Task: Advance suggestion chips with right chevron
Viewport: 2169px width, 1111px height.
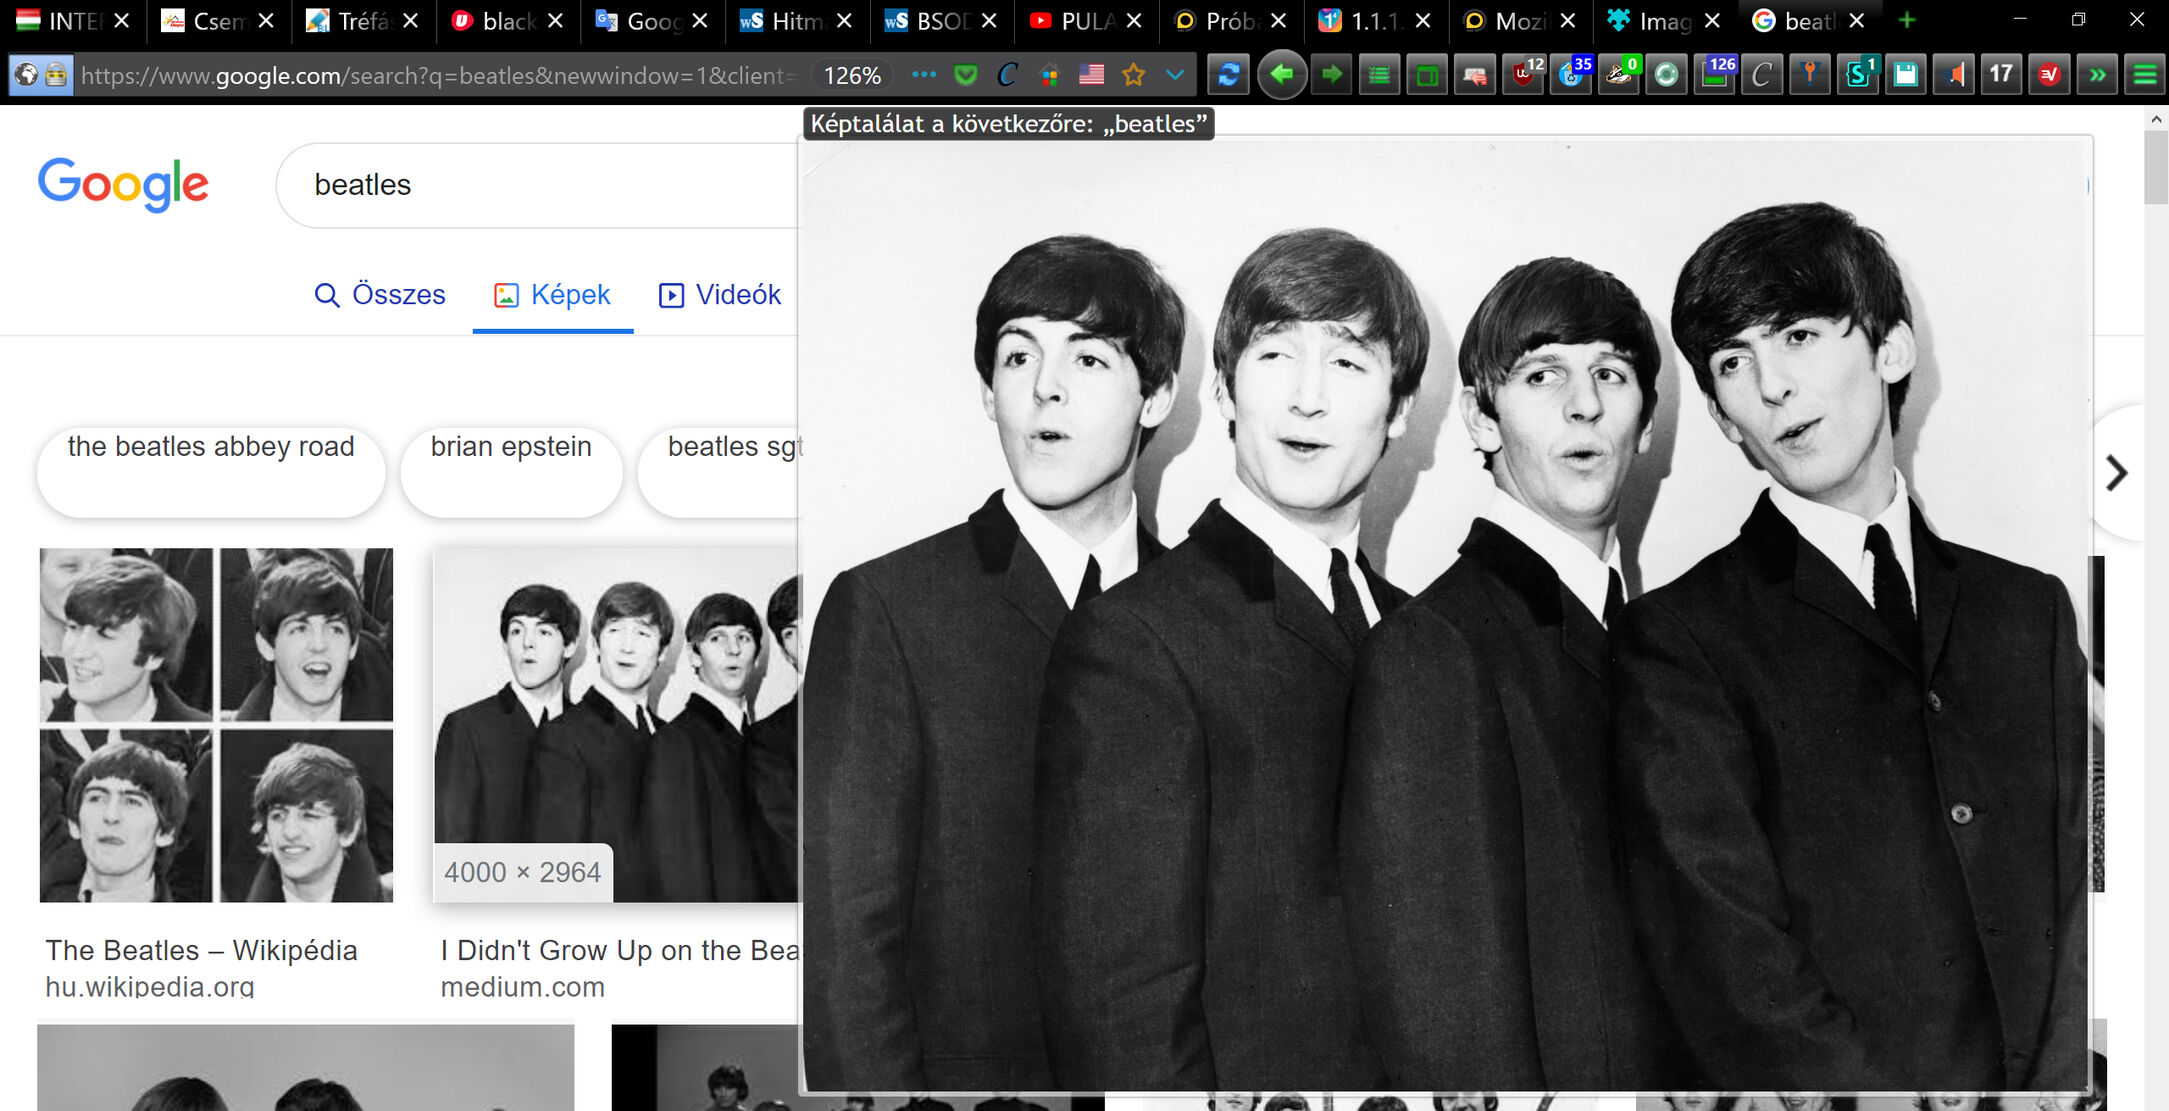Action: click(x=2116, y=473)
